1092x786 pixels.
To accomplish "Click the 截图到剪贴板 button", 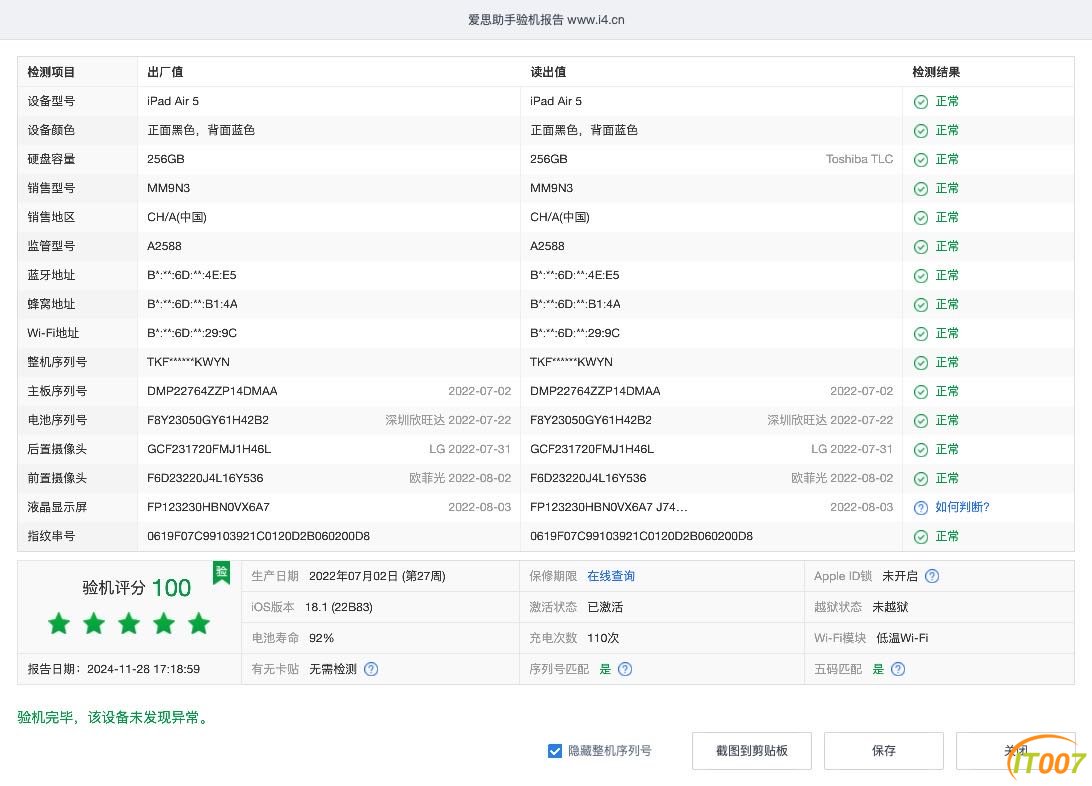I will click(751, 750).
